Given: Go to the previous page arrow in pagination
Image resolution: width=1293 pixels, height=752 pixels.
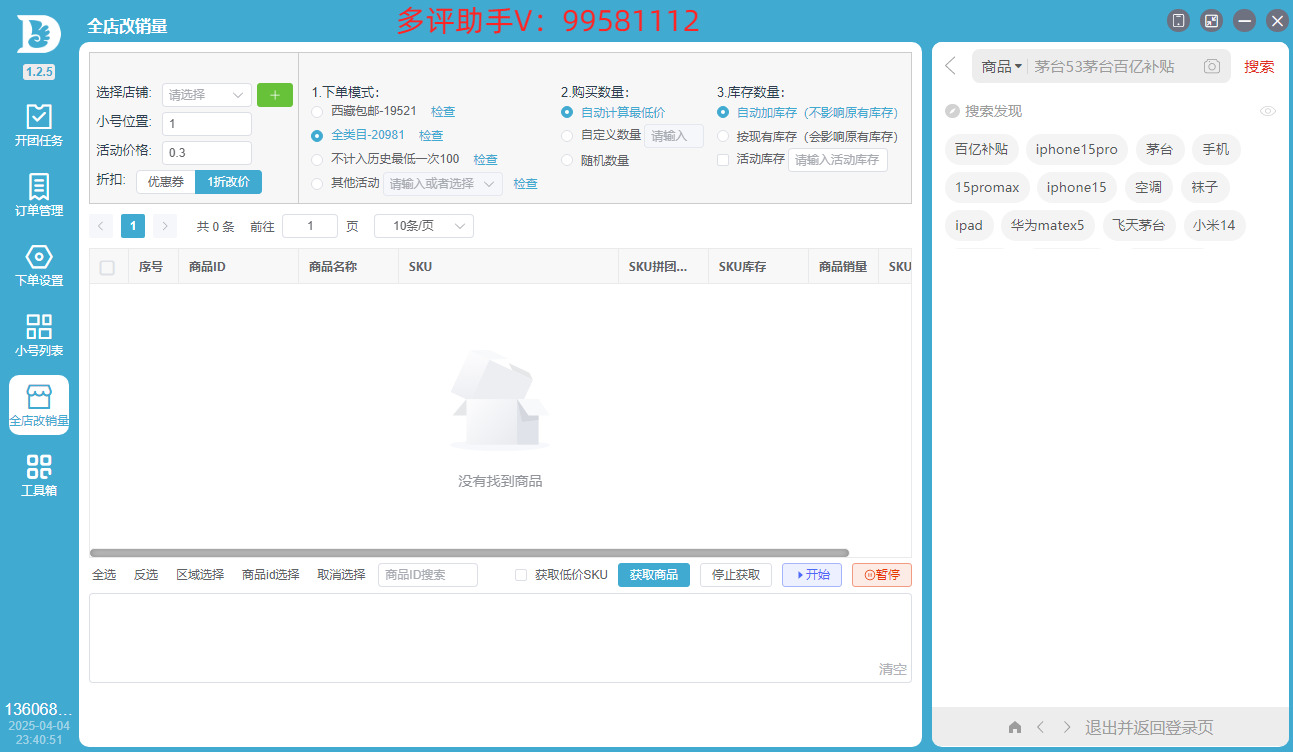Looking at the screenshot, I should pyautogui.click(x=101, y=226).
